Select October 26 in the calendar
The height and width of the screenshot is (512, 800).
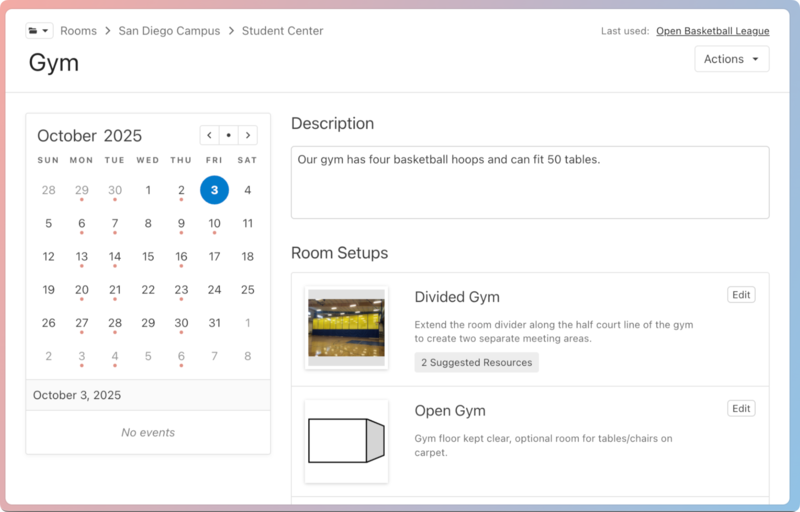click(x=48, y=323)
